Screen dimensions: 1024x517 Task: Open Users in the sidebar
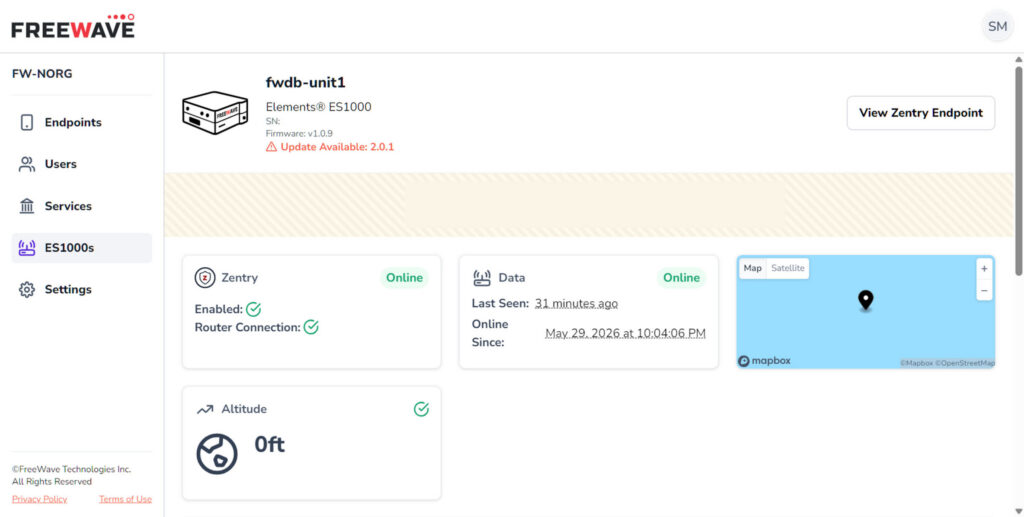click(82, 164)
